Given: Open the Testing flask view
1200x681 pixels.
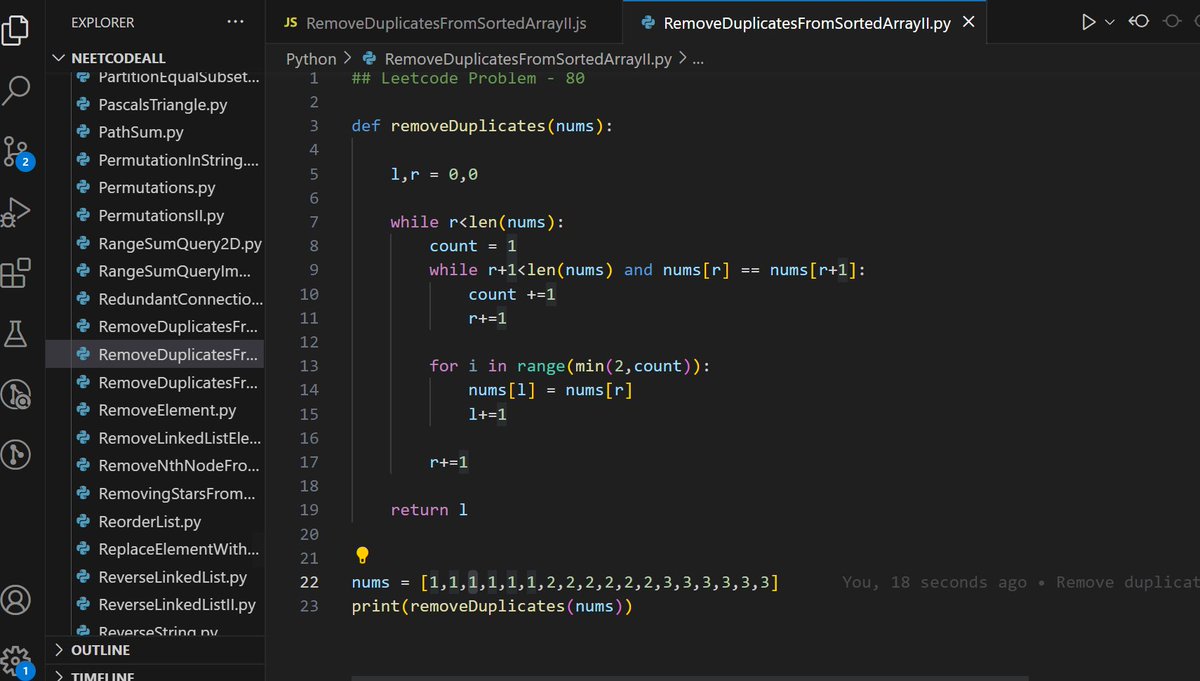Looking at the screenshot, I should (x=16, y=334).
